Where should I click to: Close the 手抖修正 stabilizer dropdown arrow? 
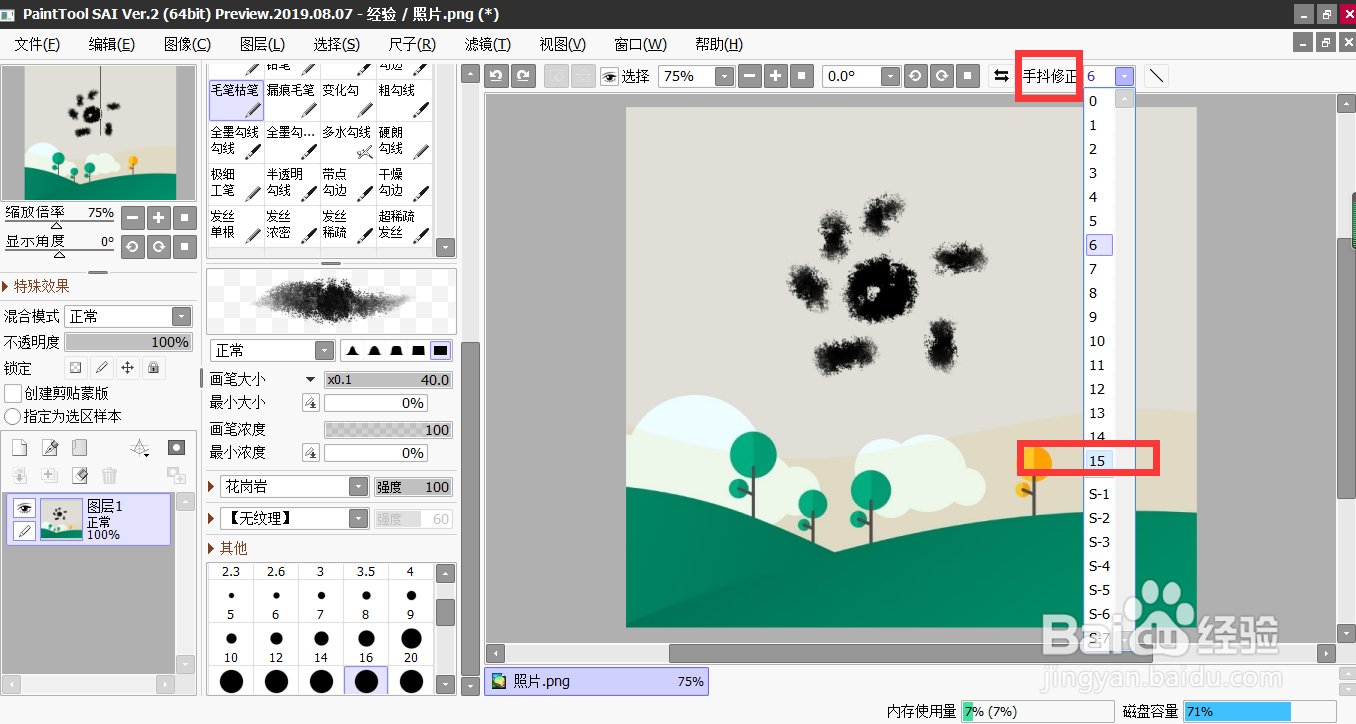pos(1126,76)
